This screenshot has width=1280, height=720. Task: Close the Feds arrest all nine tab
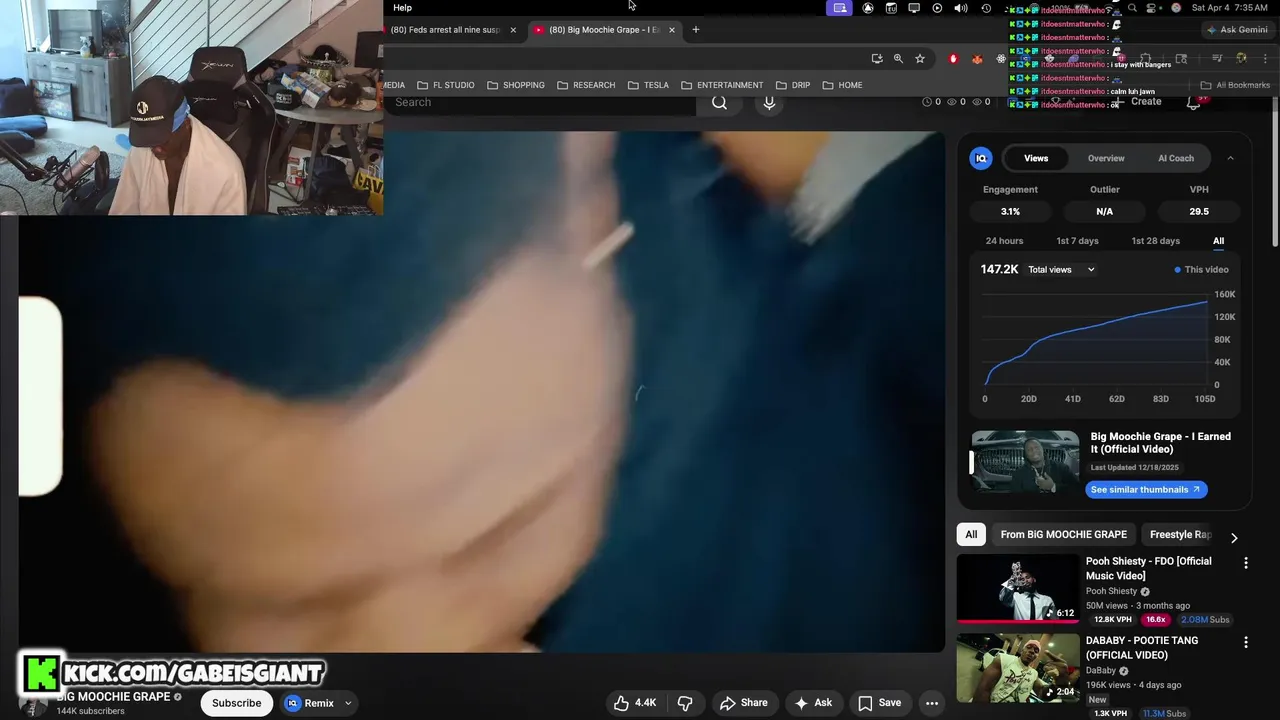click(x=513, y=30)
